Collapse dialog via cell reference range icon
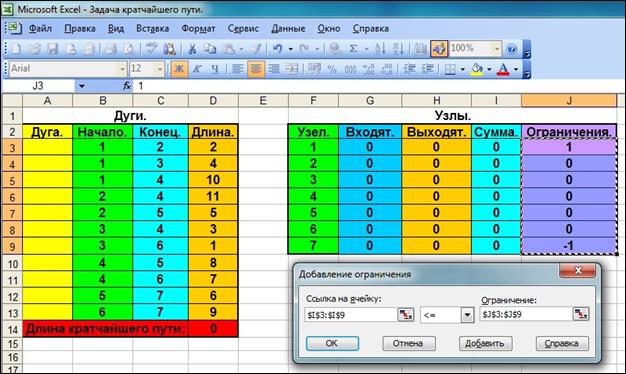The height and width of the screenshot is (374, 626). (406, 315)
